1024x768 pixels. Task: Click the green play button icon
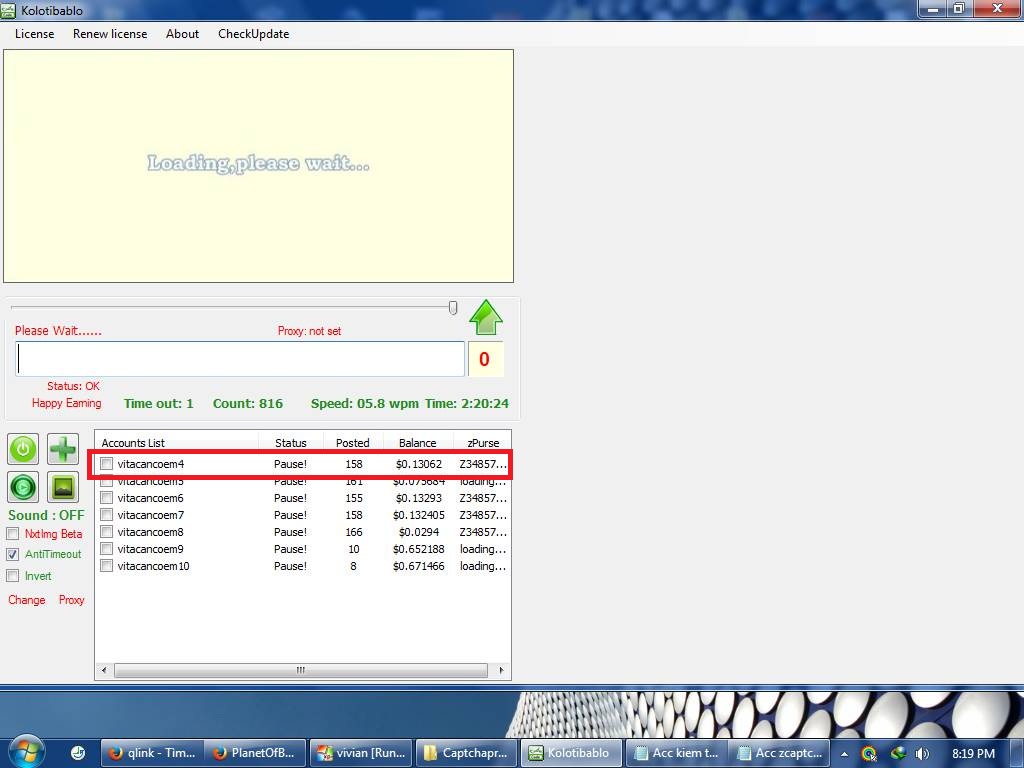click(23, 487)
